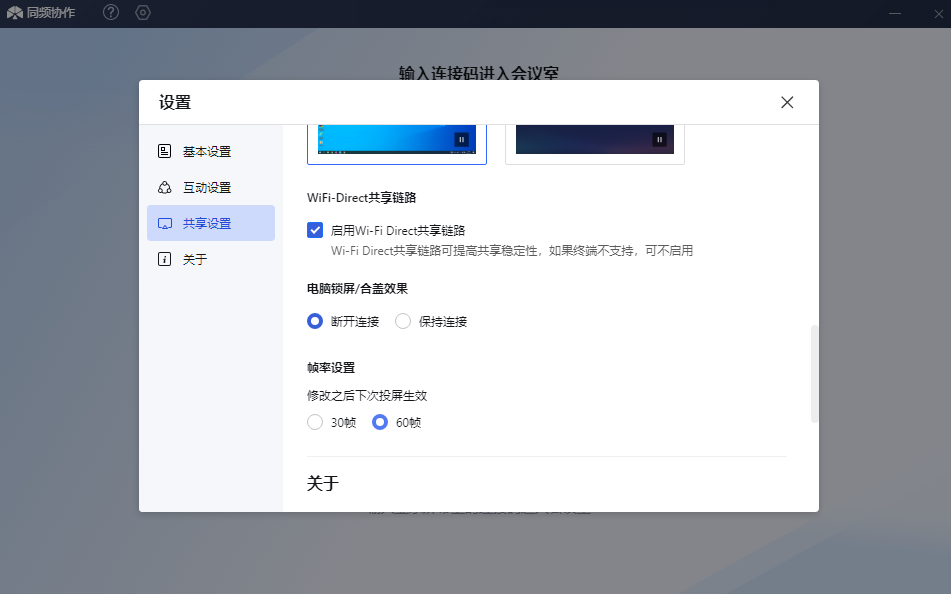Screen dimensions: 951x594
Task: Disable 启用Wi-Fi Direct共享链路 checkbox
Action: click(x=315, y=230)
